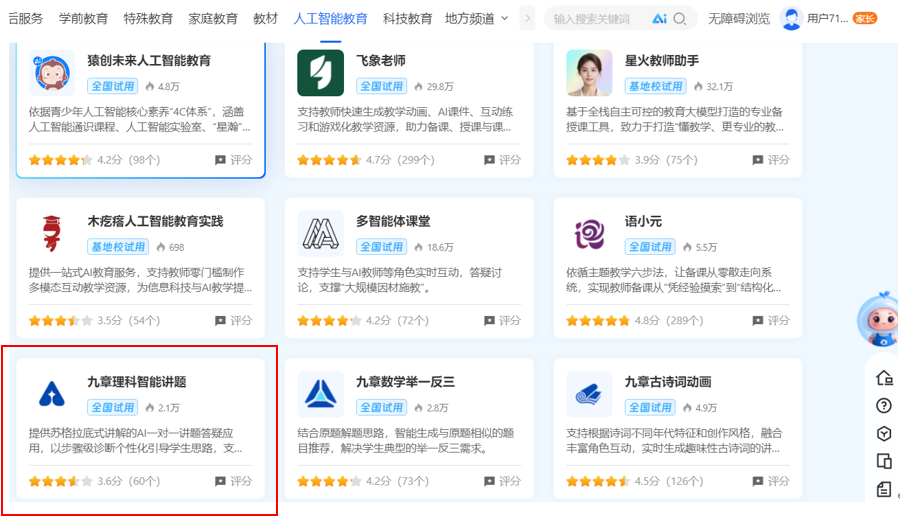The image size is (900, 519).
Task: Rate 猿创未来人工智能教育 via 评分
Action: (x=233, y=160)
